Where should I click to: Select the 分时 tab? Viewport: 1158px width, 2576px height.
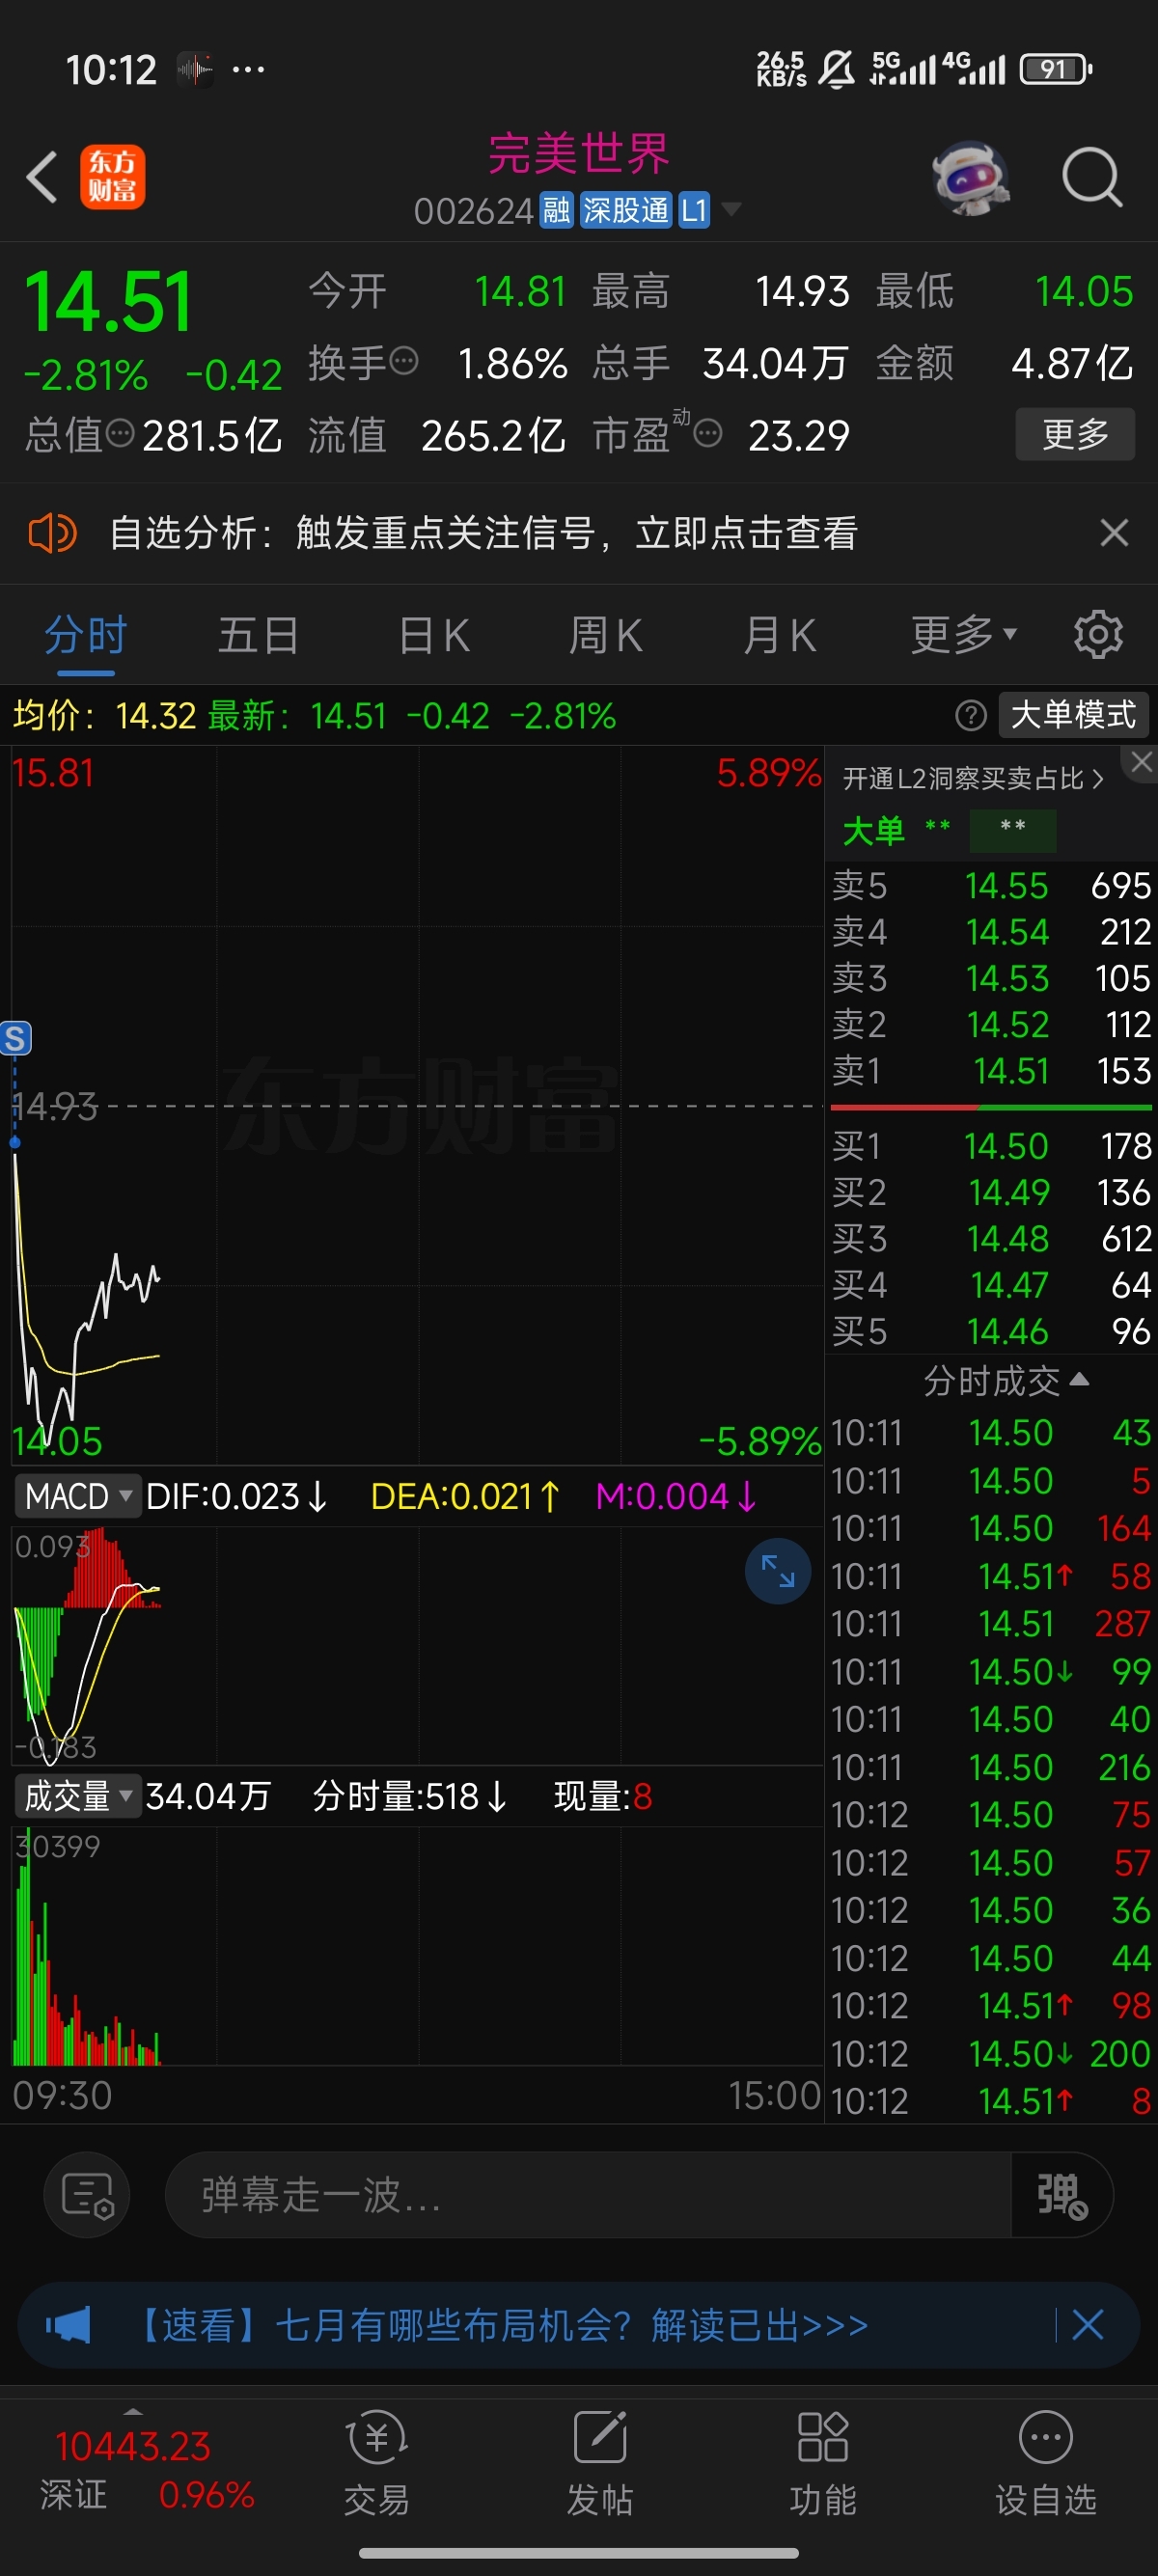point(86,636)
